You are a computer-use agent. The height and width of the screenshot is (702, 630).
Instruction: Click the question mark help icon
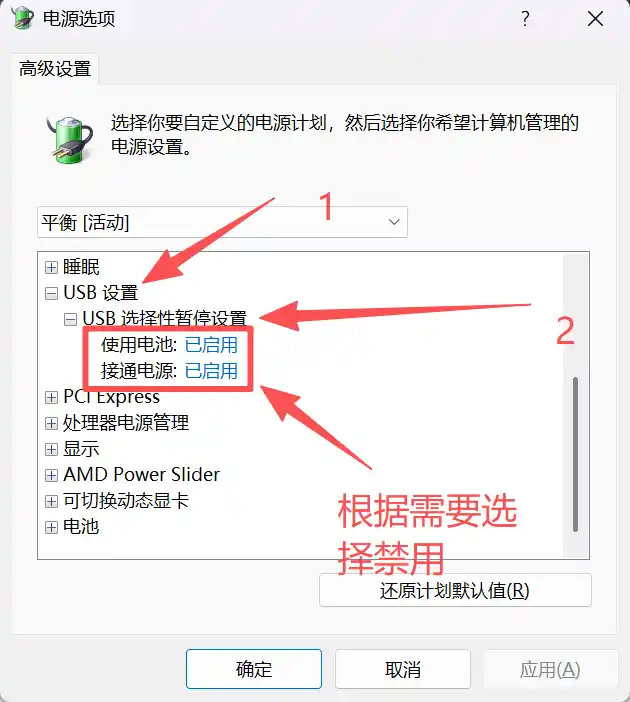tap(525, 19)
